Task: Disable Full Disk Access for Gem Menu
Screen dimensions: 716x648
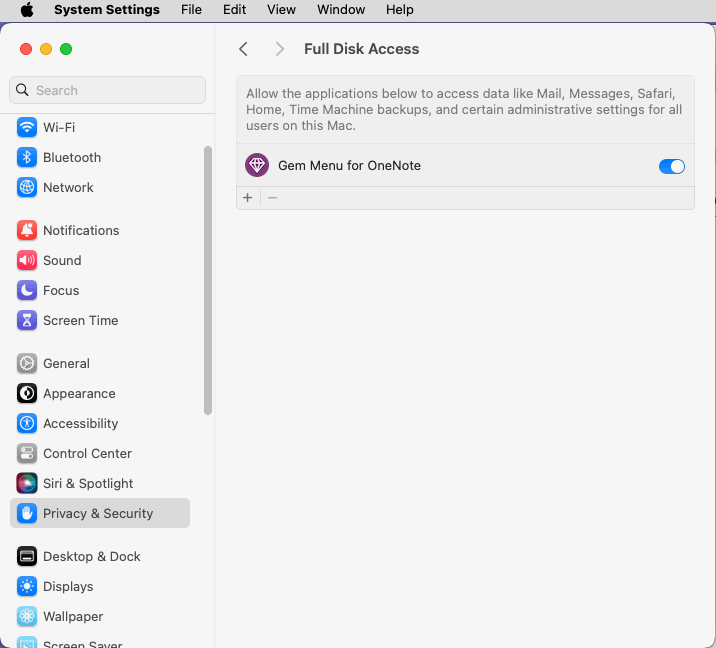Action: pyautogui.click(x=672, y=166)
